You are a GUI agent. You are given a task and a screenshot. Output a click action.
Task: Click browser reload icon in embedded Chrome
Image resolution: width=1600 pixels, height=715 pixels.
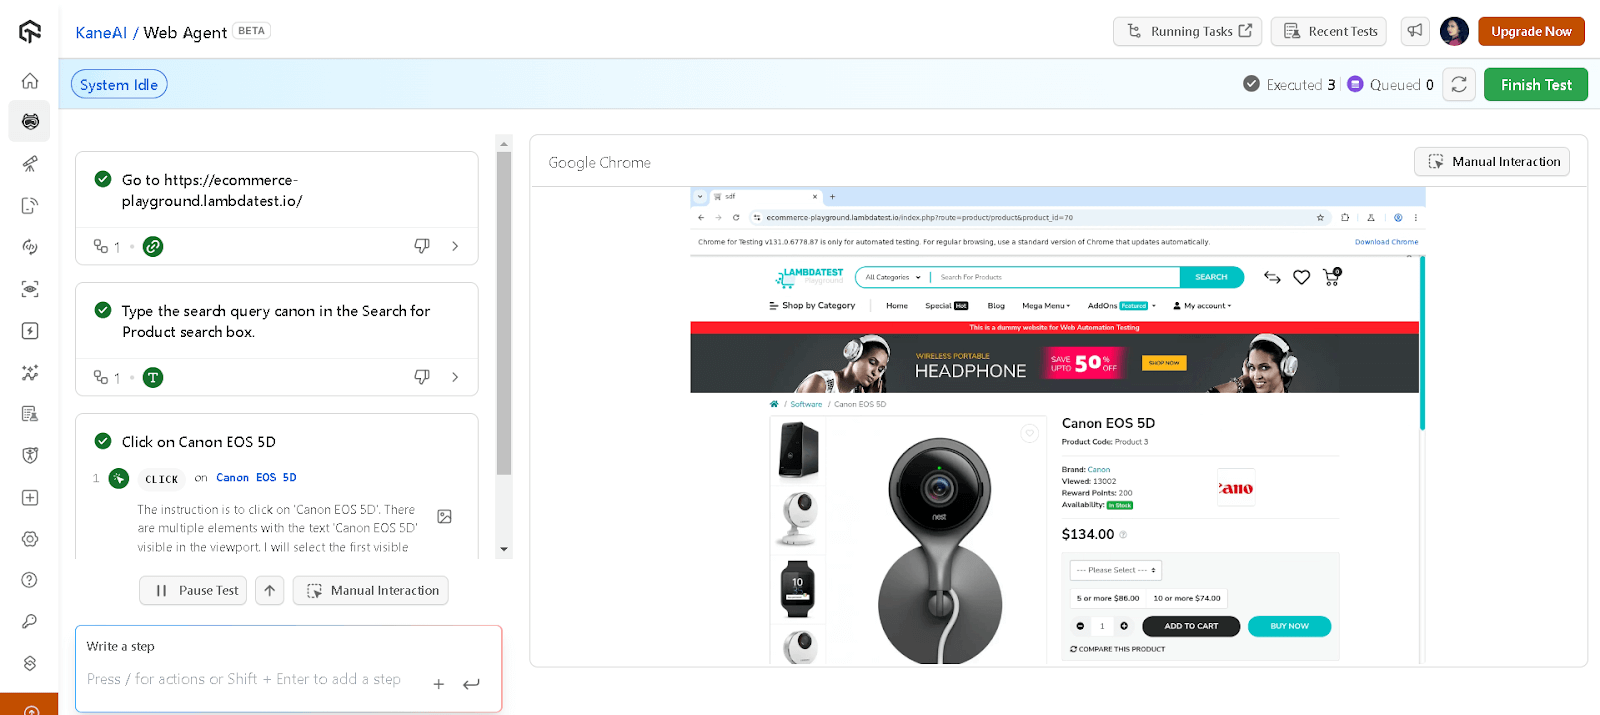tap(736, 217)
